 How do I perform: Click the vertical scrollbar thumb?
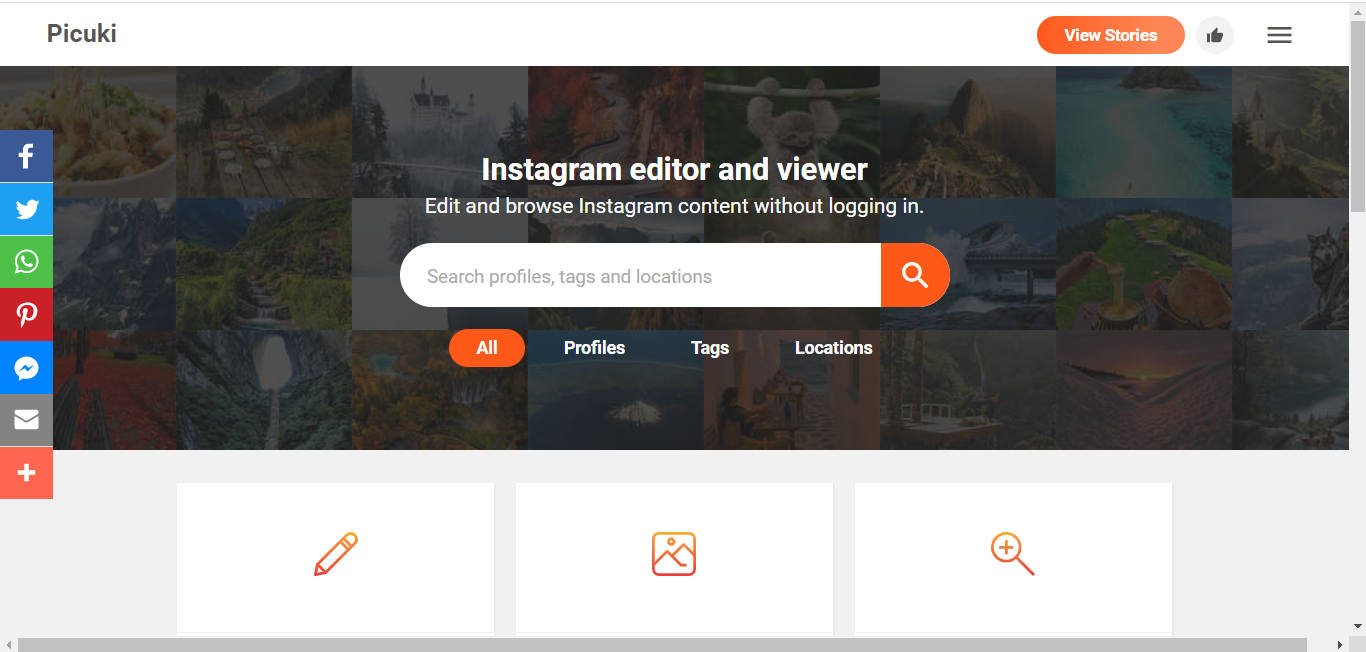point(1357,114)
